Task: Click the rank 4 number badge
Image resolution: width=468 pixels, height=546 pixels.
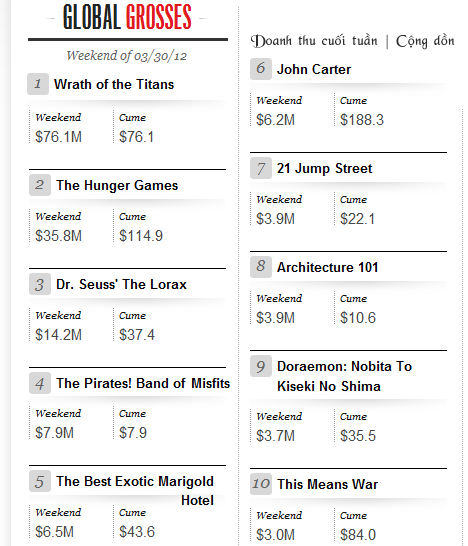Action: pos(40,383)
